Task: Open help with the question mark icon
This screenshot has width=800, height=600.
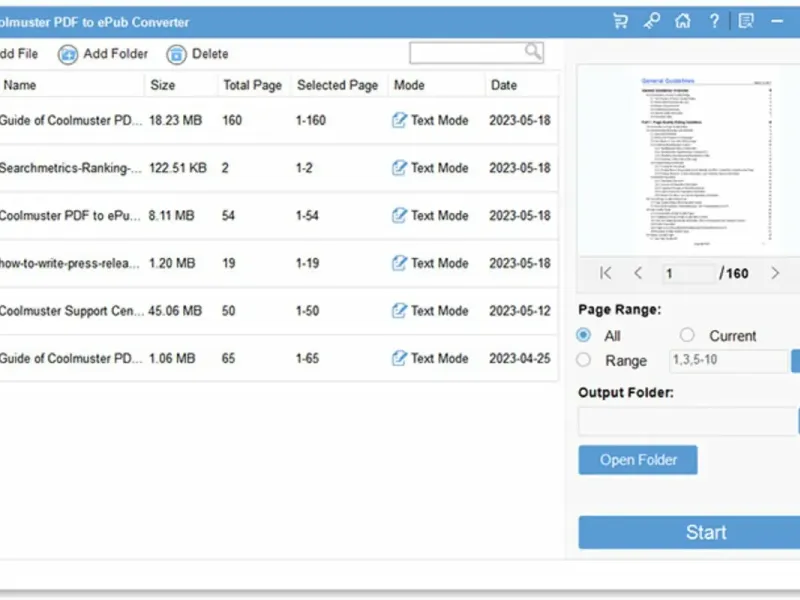Action: click(x=714, y=21)
